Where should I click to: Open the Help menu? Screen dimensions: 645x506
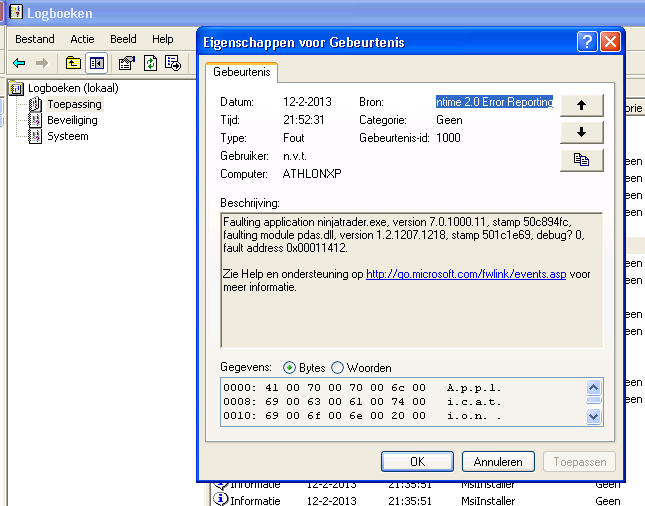[162, 39]
